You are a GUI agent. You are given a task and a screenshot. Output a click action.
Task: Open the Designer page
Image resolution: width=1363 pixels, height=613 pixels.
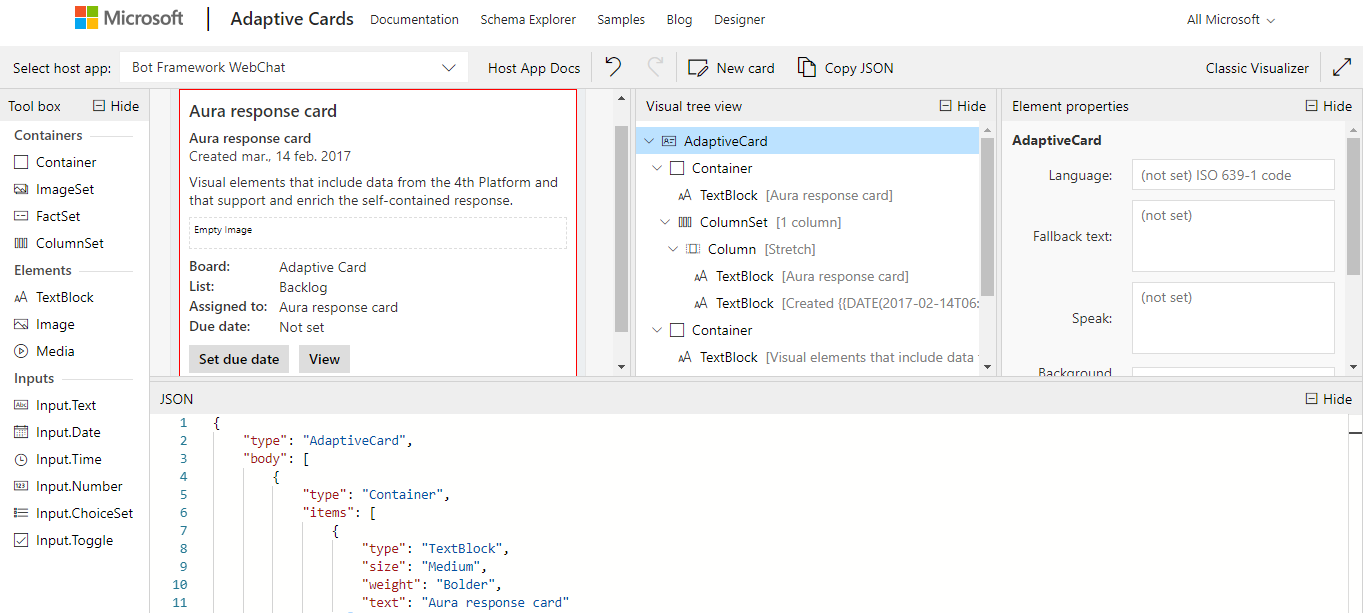(740, 19)
